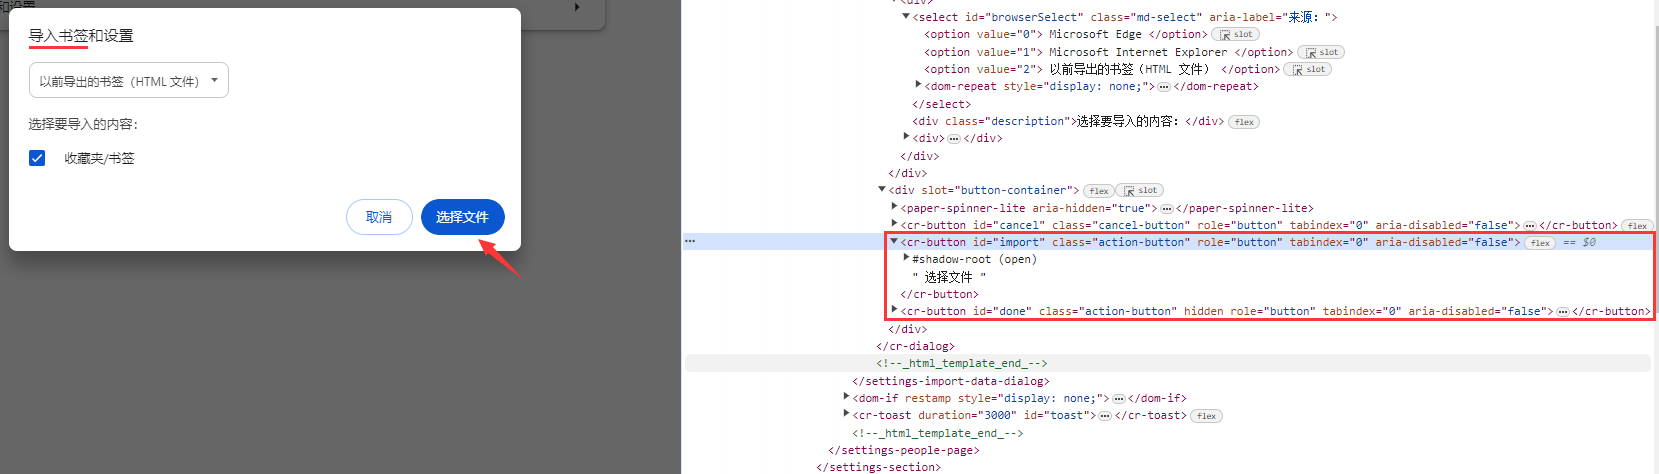Click the ellipsis in the collapsed div below description
The height and width of the screenshot is (474, 1659).
(954, 139)
